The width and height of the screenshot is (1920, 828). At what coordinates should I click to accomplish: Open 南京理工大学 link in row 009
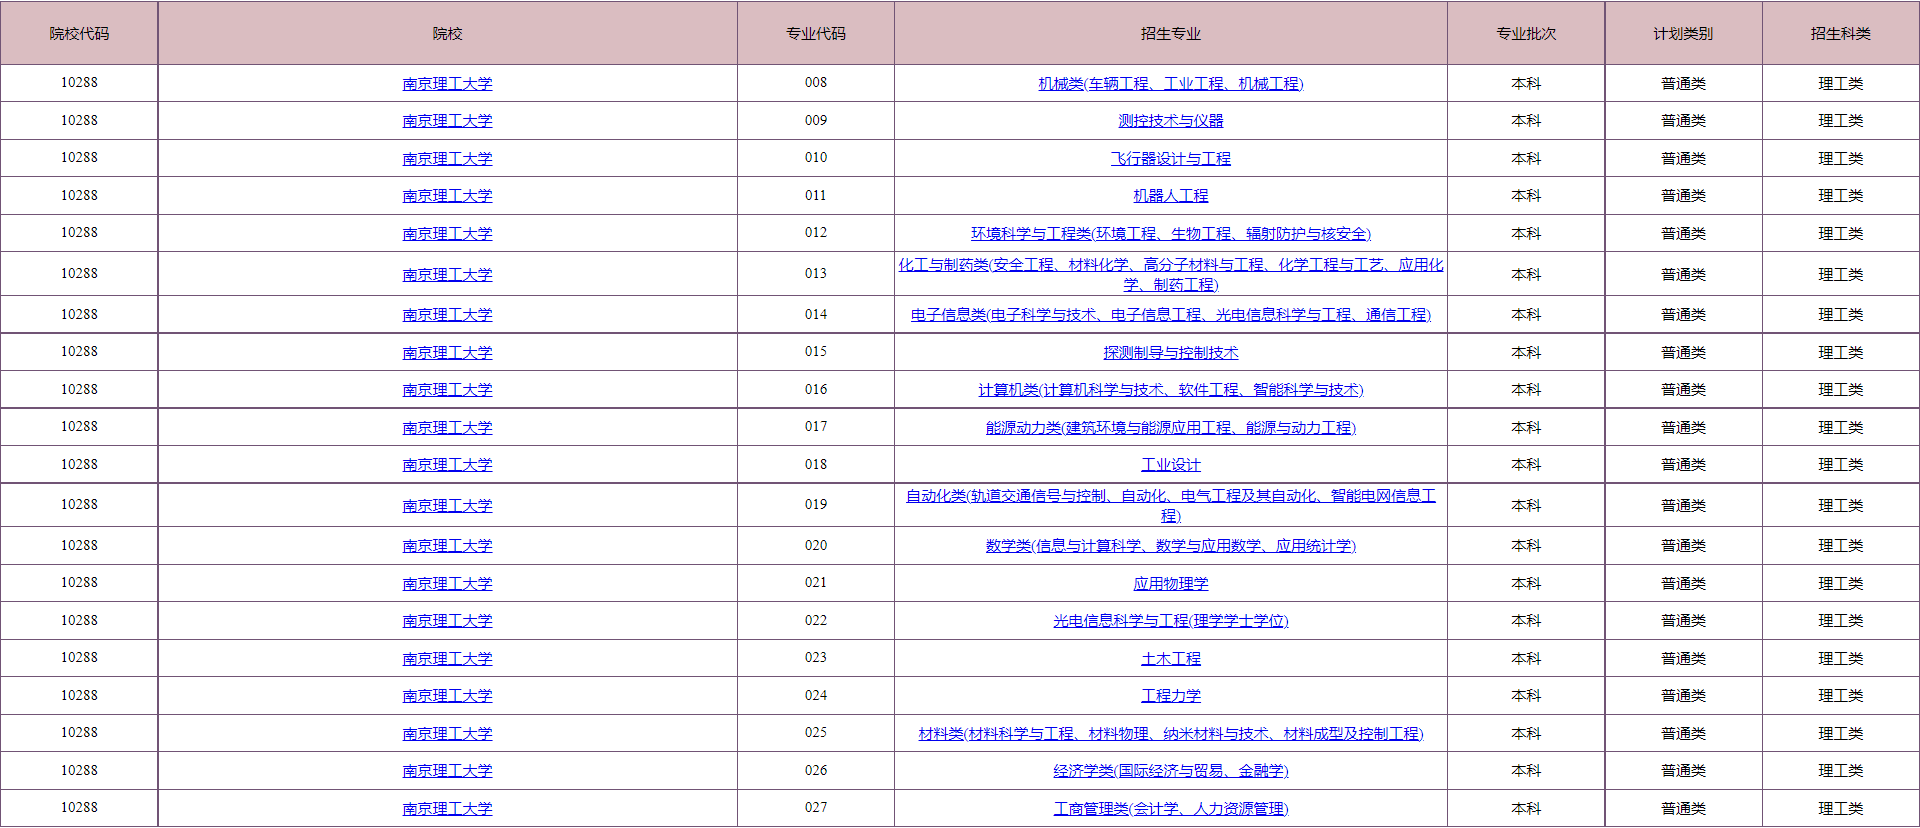click(447, 121)
